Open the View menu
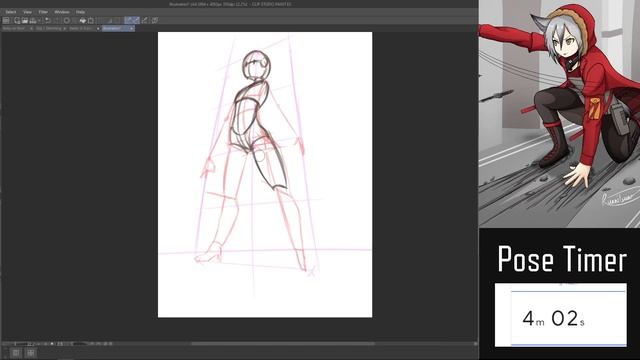This screenshot has height=360, width=640. tap(27, 12)
